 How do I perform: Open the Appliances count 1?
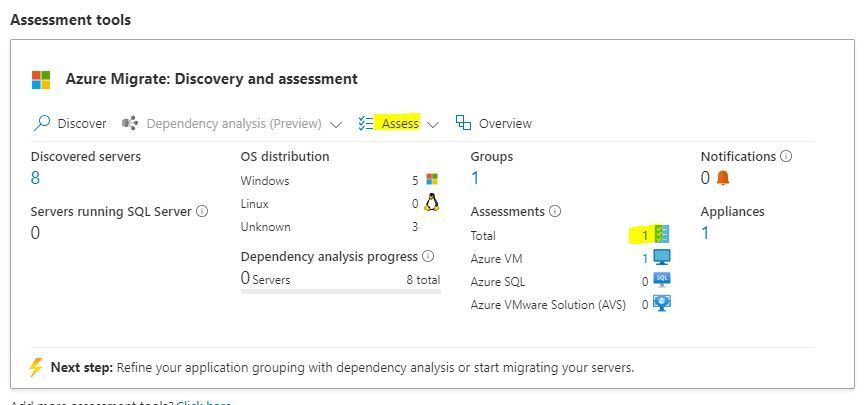tap(705, 233)
